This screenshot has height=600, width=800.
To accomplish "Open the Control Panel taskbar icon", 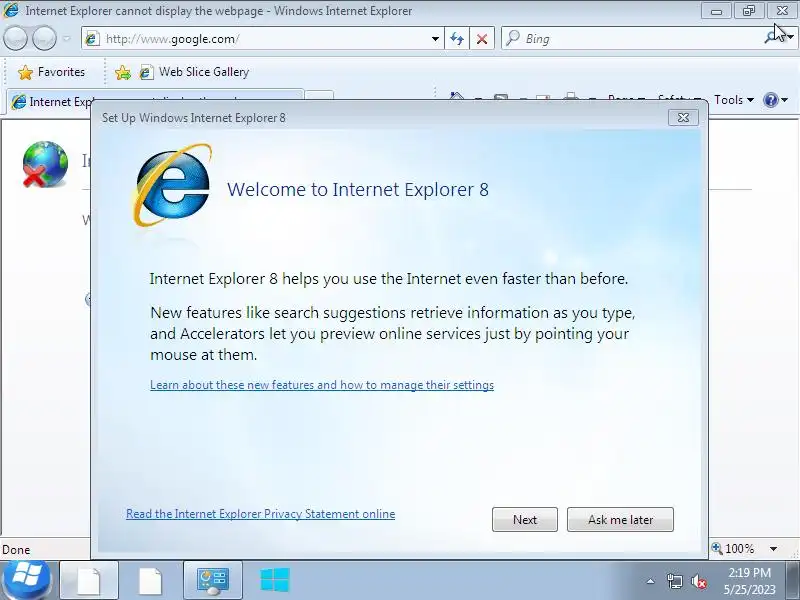I will click(213, 581).
